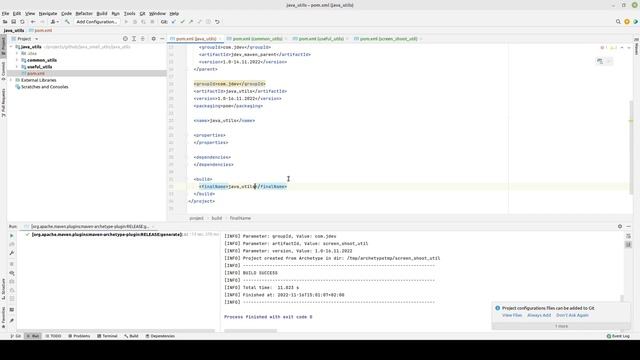Expand the .idea folder

point(17,53)
